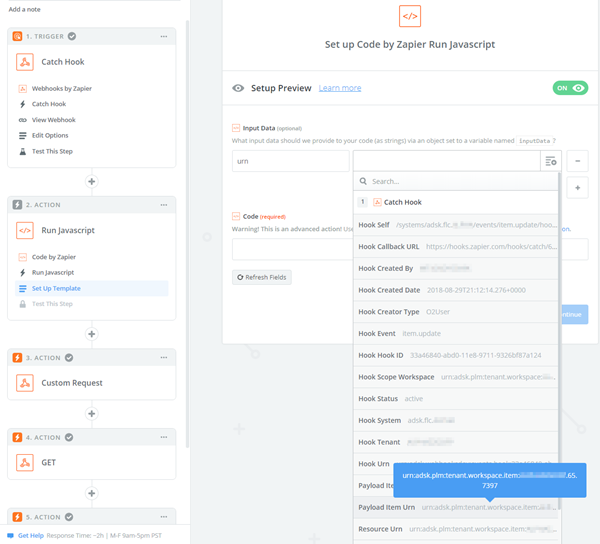
Task: Choose Hook Created By from the list
Action: [x=456, y=269]
